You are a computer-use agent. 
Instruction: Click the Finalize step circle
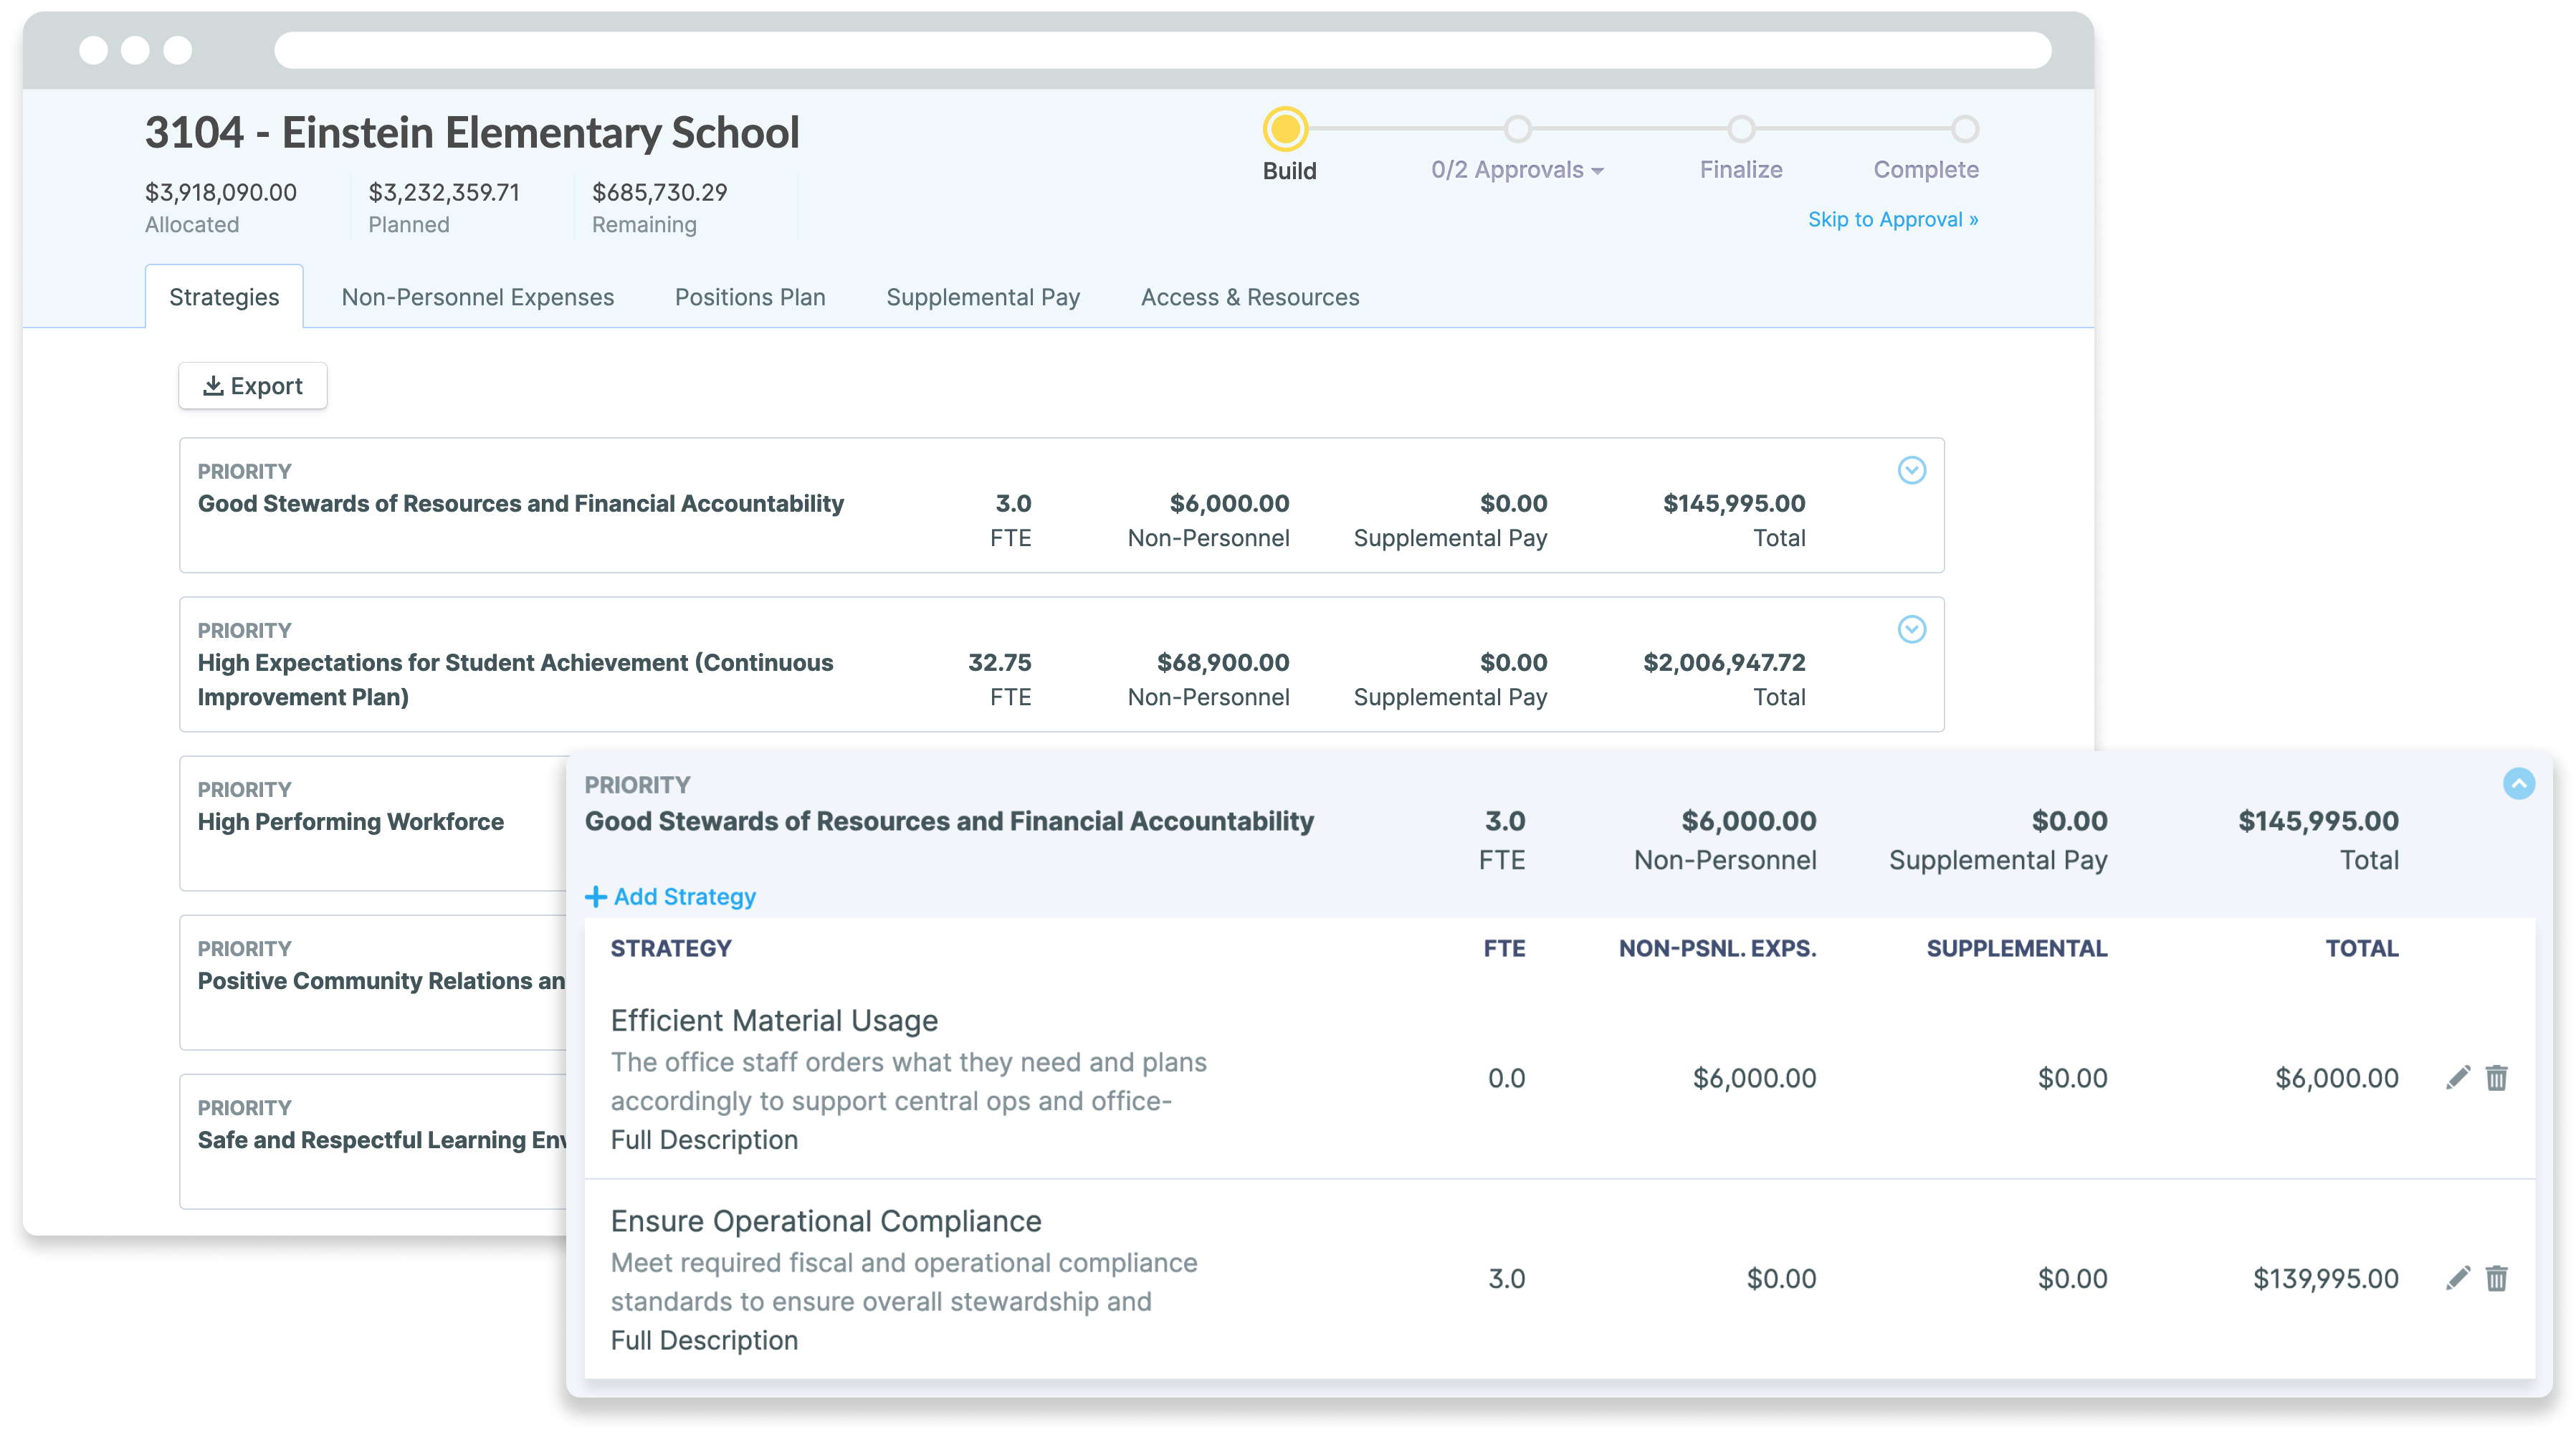click(x=1741, y=129)
